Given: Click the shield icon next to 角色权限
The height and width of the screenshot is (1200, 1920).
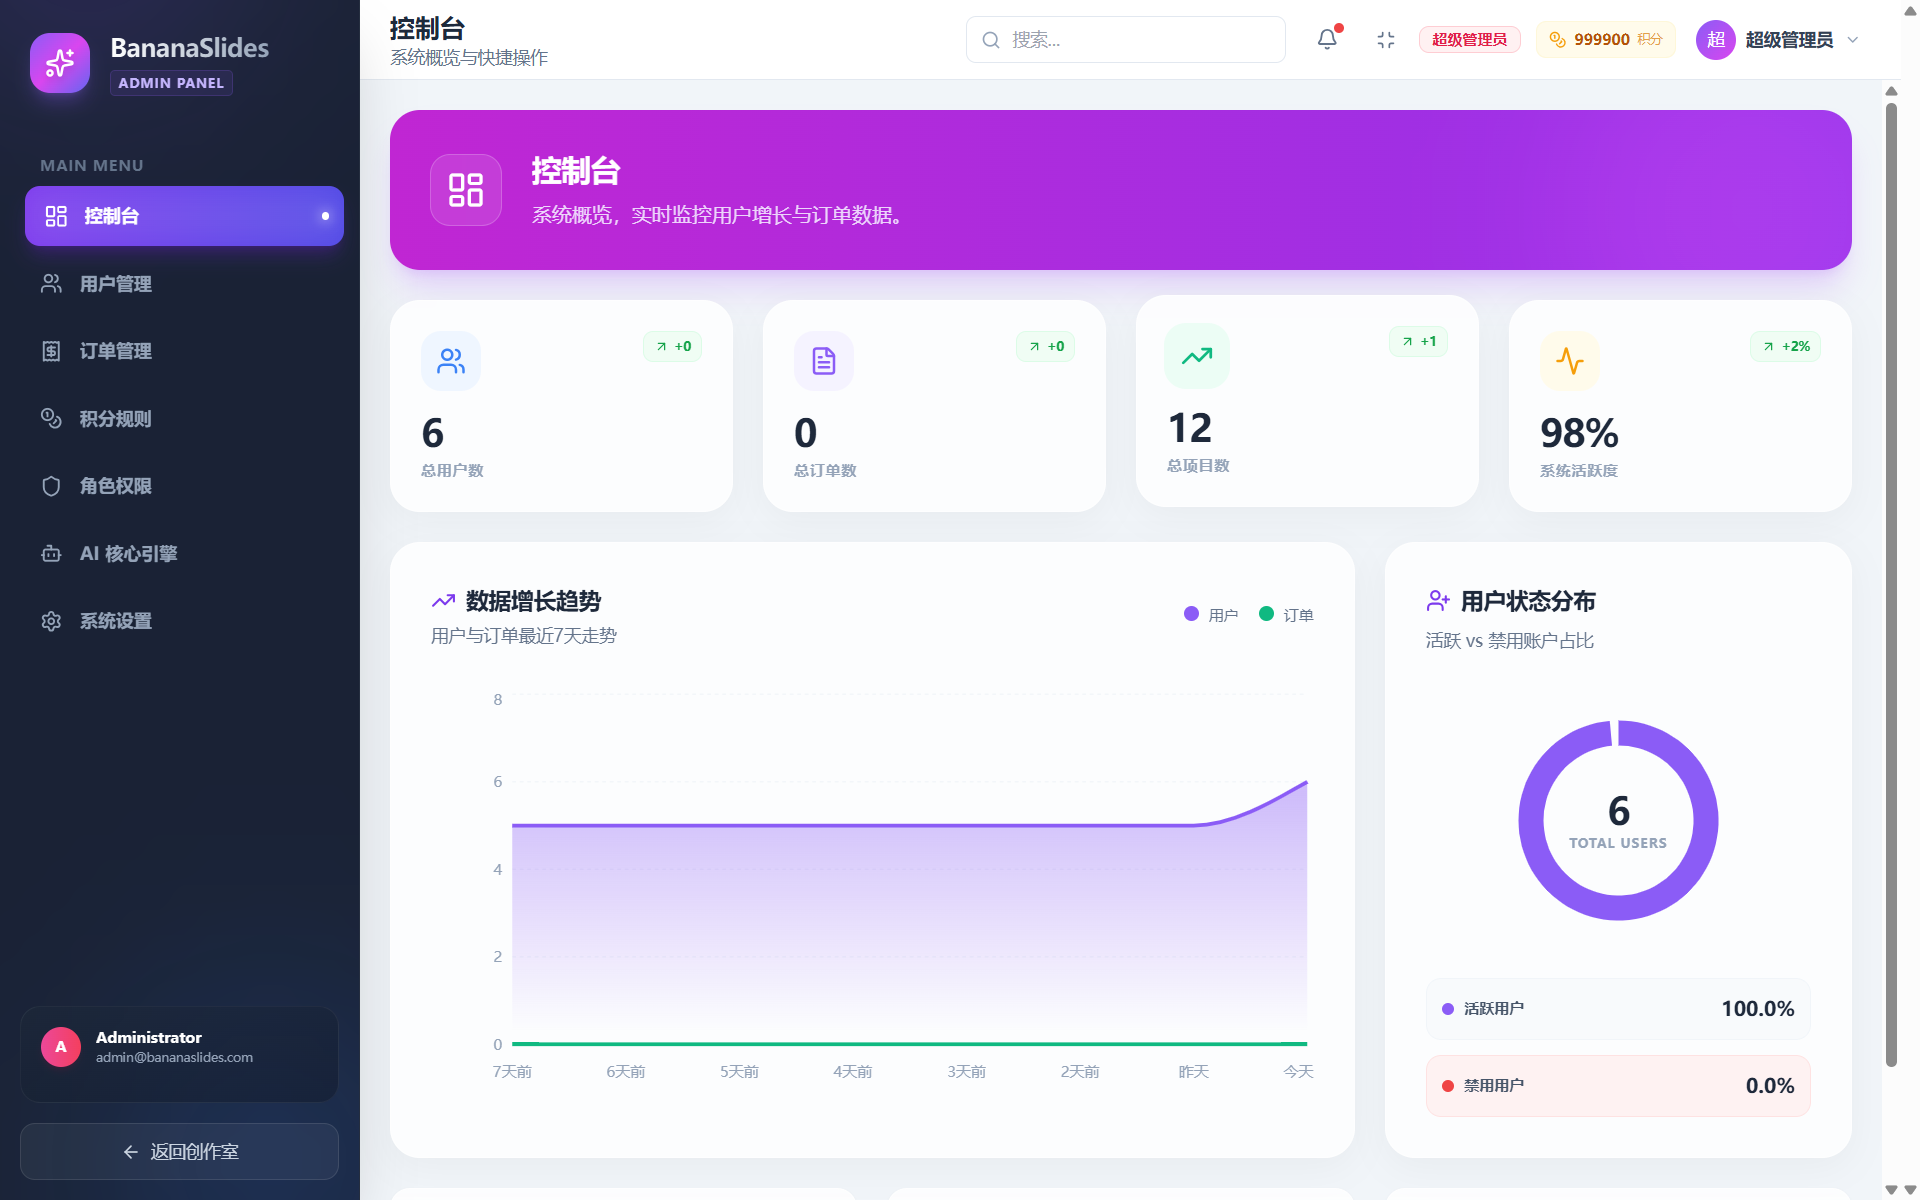Looking at the screenshot, I should pos(51,486).
